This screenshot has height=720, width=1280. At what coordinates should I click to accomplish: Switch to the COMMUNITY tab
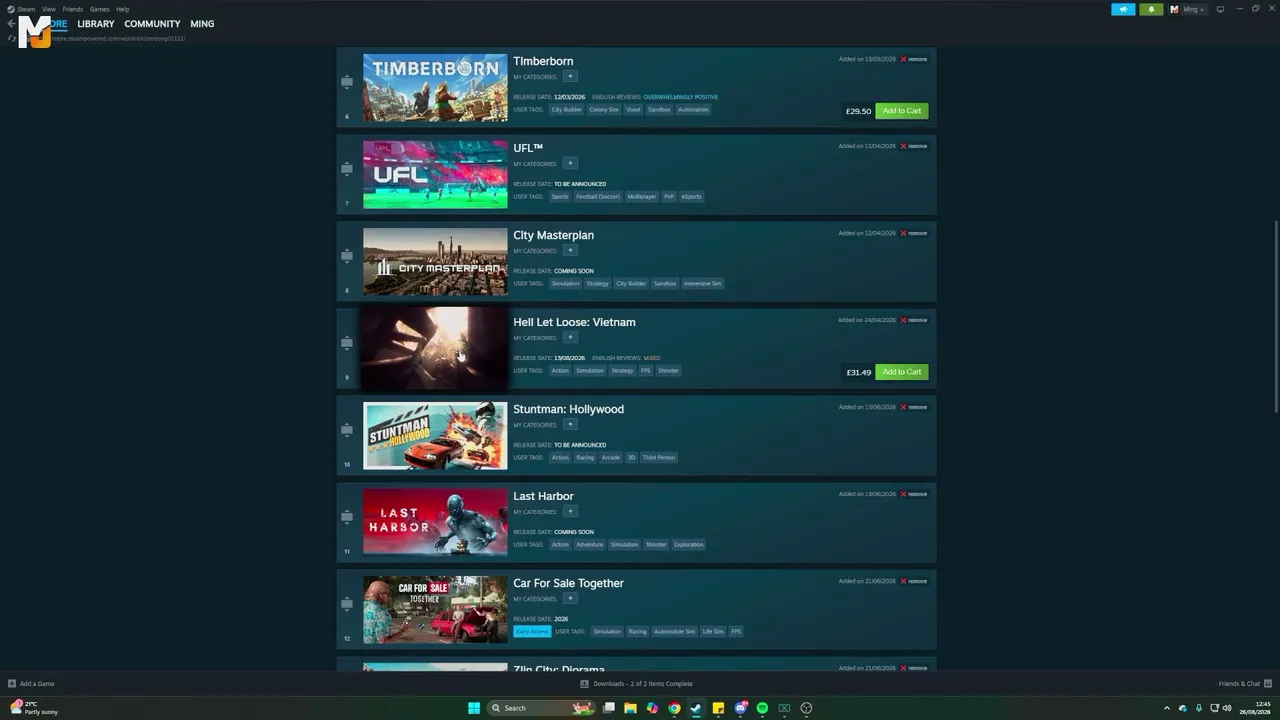pos(152,24)
